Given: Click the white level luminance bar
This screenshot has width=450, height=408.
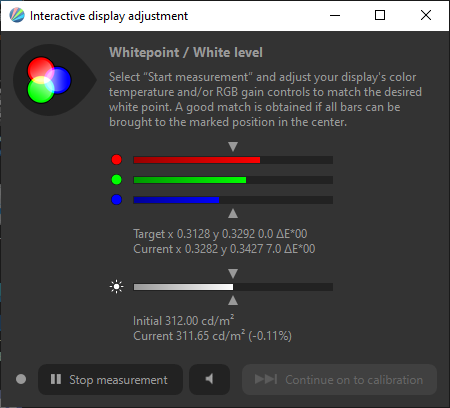Looking at the screenshot, I should (233, 287).
